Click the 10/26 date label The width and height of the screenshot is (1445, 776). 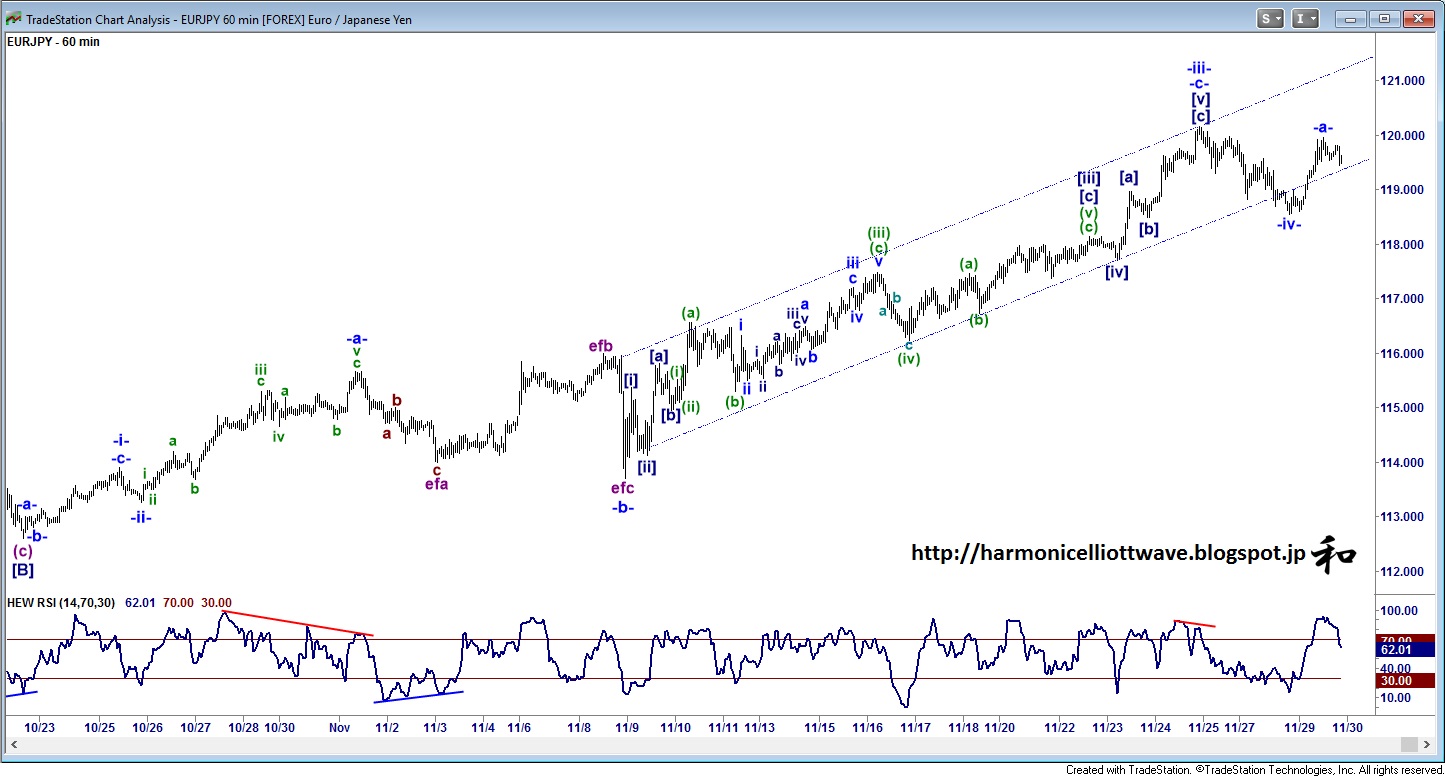(x=148, y=727)
